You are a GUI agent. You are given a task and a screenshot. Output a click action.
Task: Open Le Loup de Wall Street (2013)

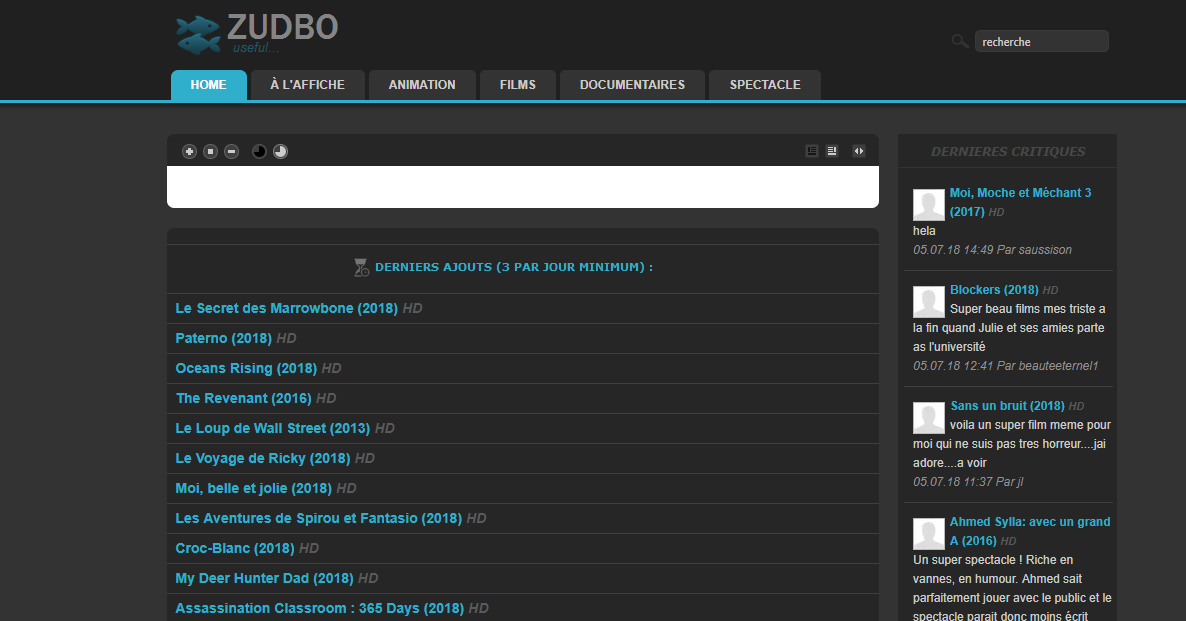272,428
